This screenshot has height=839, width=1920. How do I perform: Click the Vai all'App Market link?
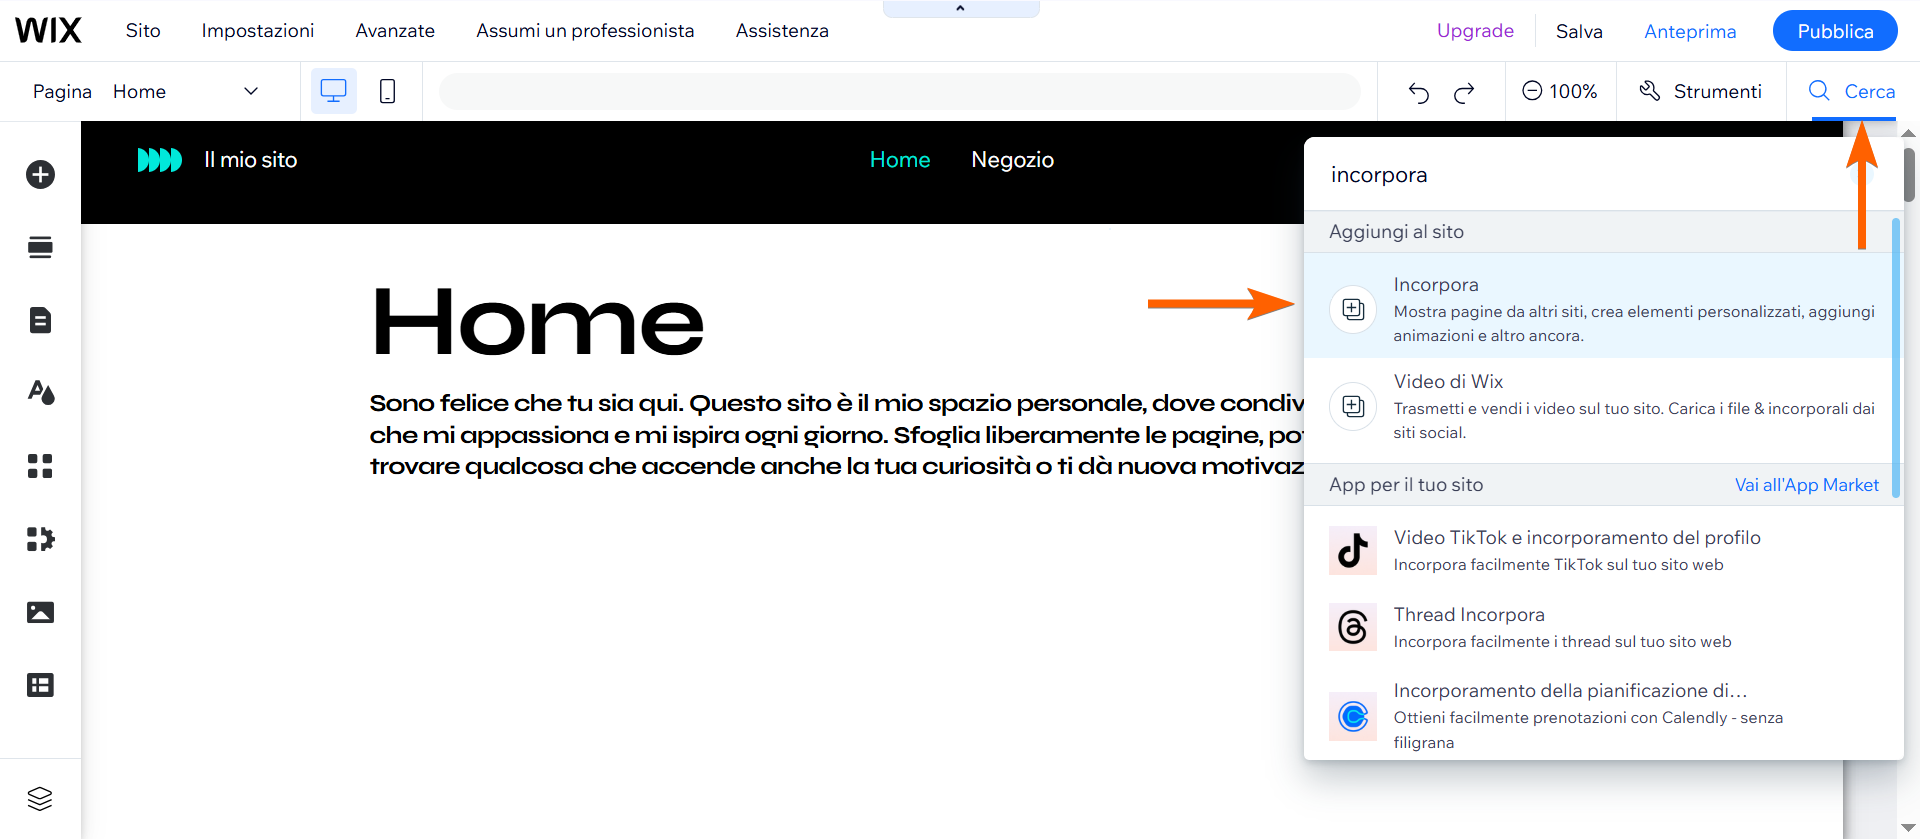(1806, 484)
